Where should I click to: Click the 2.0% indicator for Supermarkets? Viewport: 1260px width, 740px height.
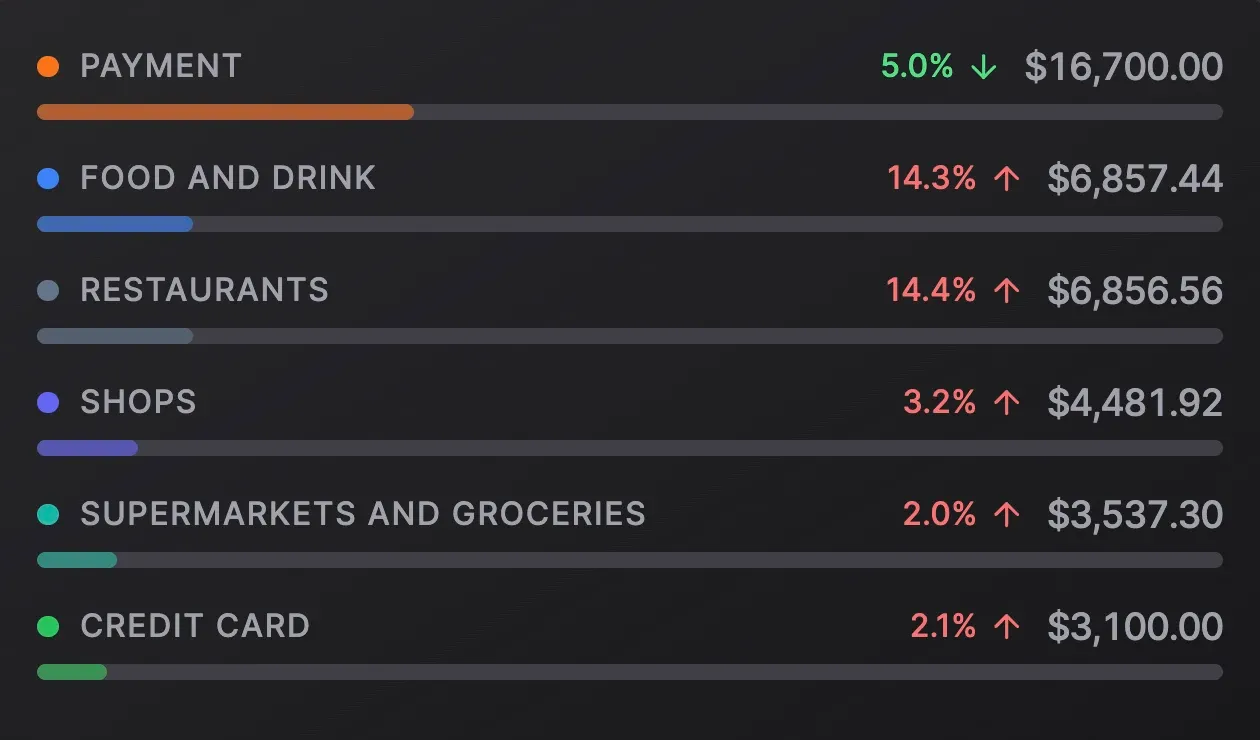click(x=942, y=514)
